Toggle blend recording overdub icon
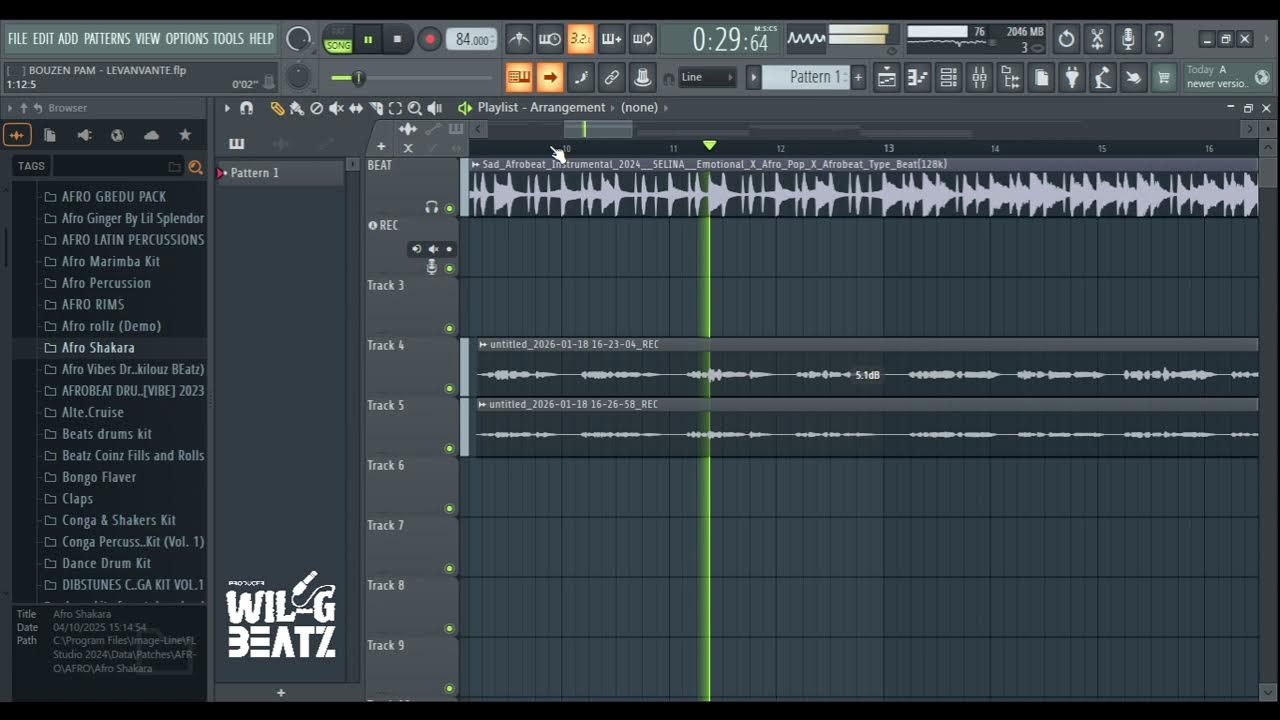 coord(611,39)
